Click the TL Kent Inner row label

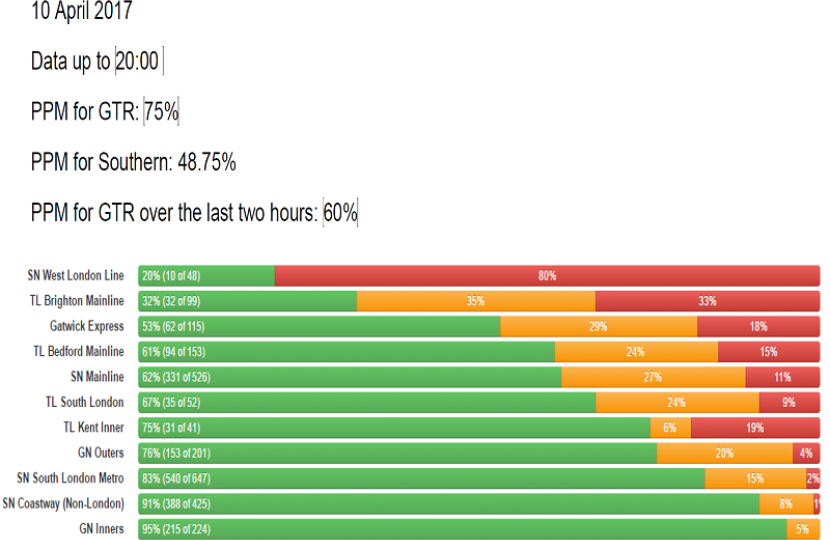click(93, 427)
